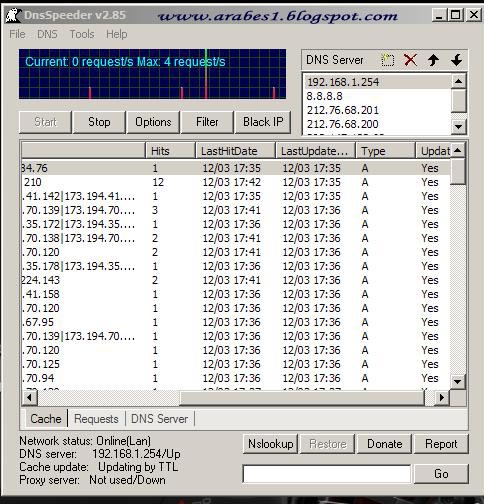The width and height of the screenshot is (484, 504).
Task: Click the disabled Restore button
Action: pyautogui.click(x=327, y=444)
